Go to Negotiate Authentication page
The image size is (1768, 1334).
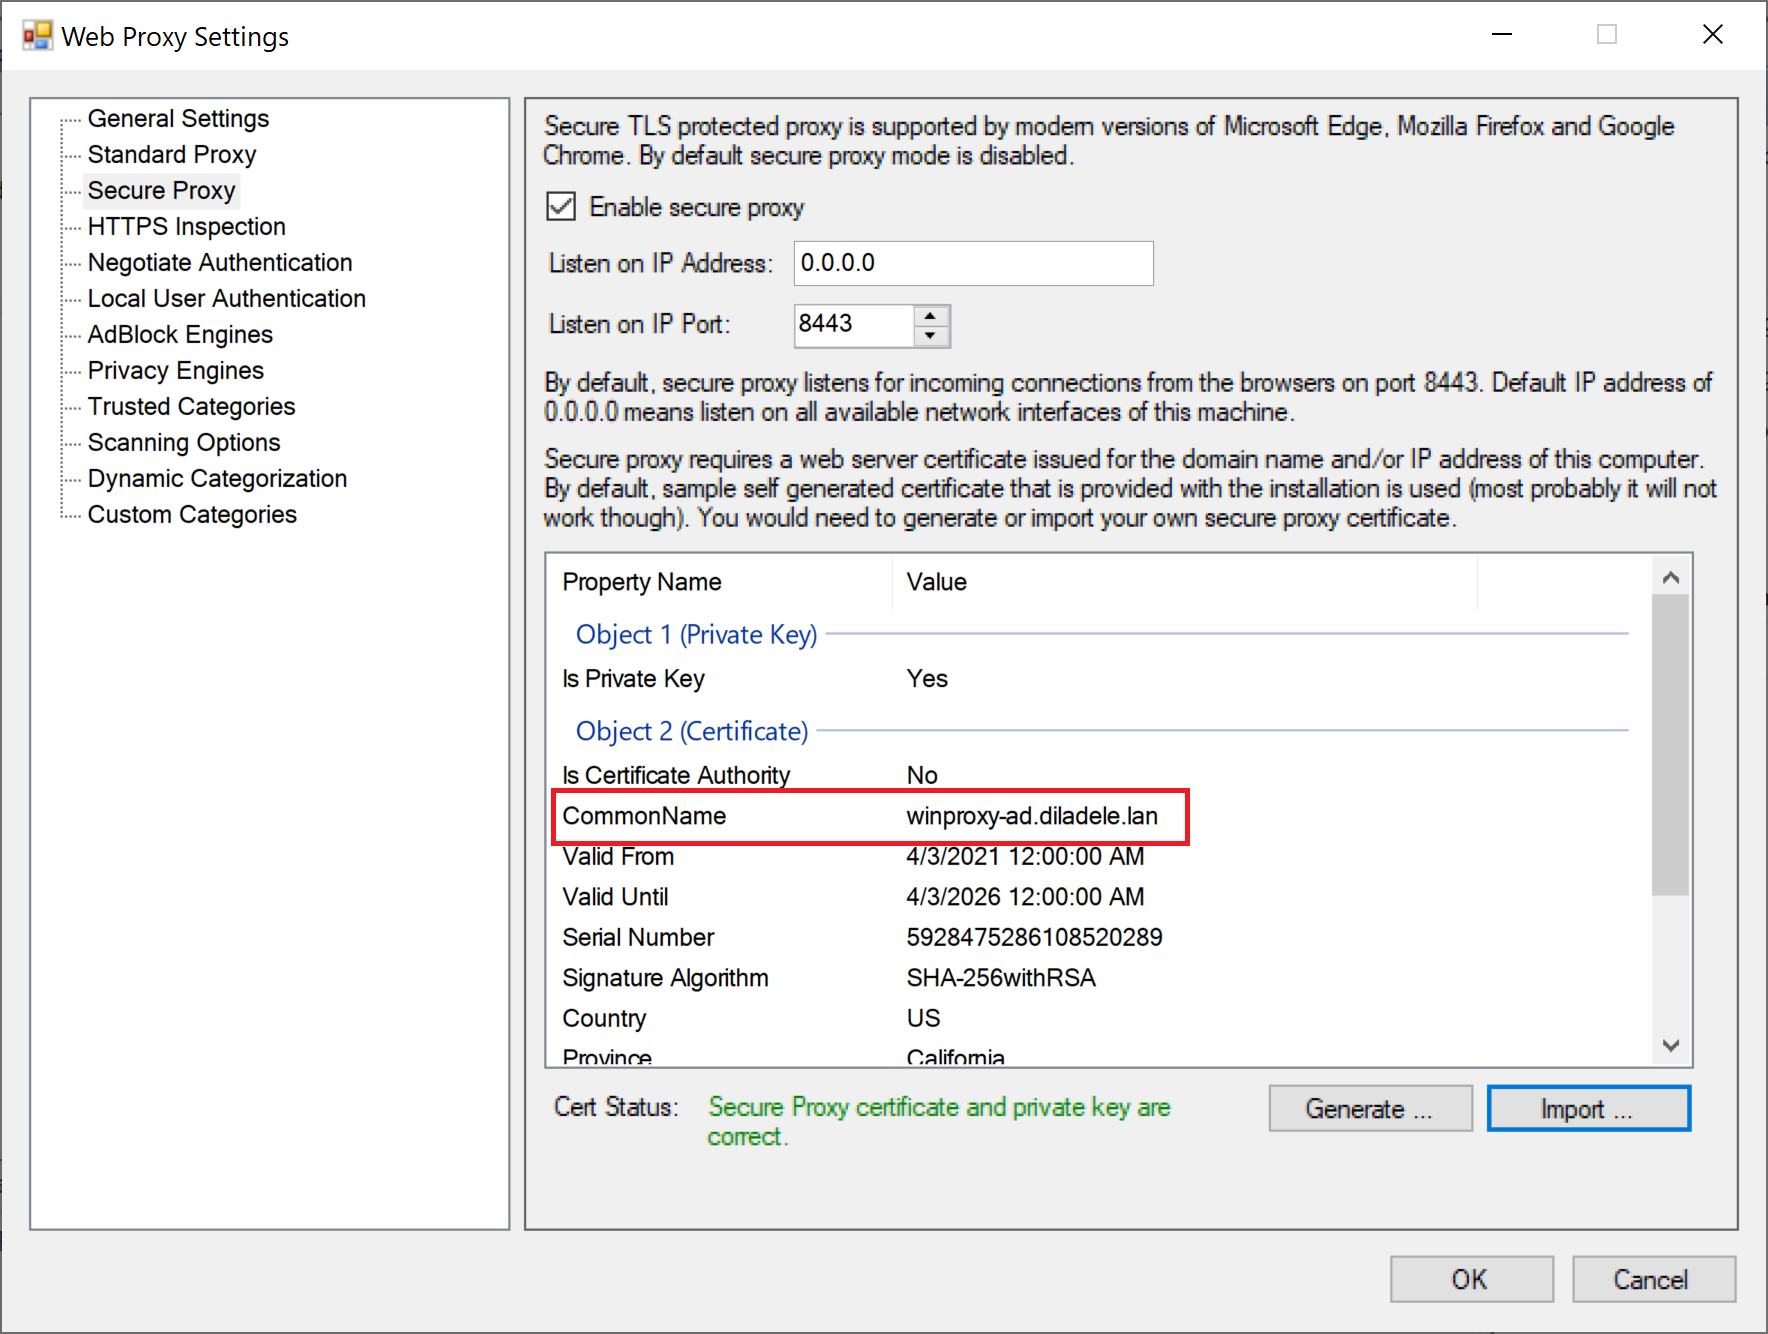[x=220, y=263]
